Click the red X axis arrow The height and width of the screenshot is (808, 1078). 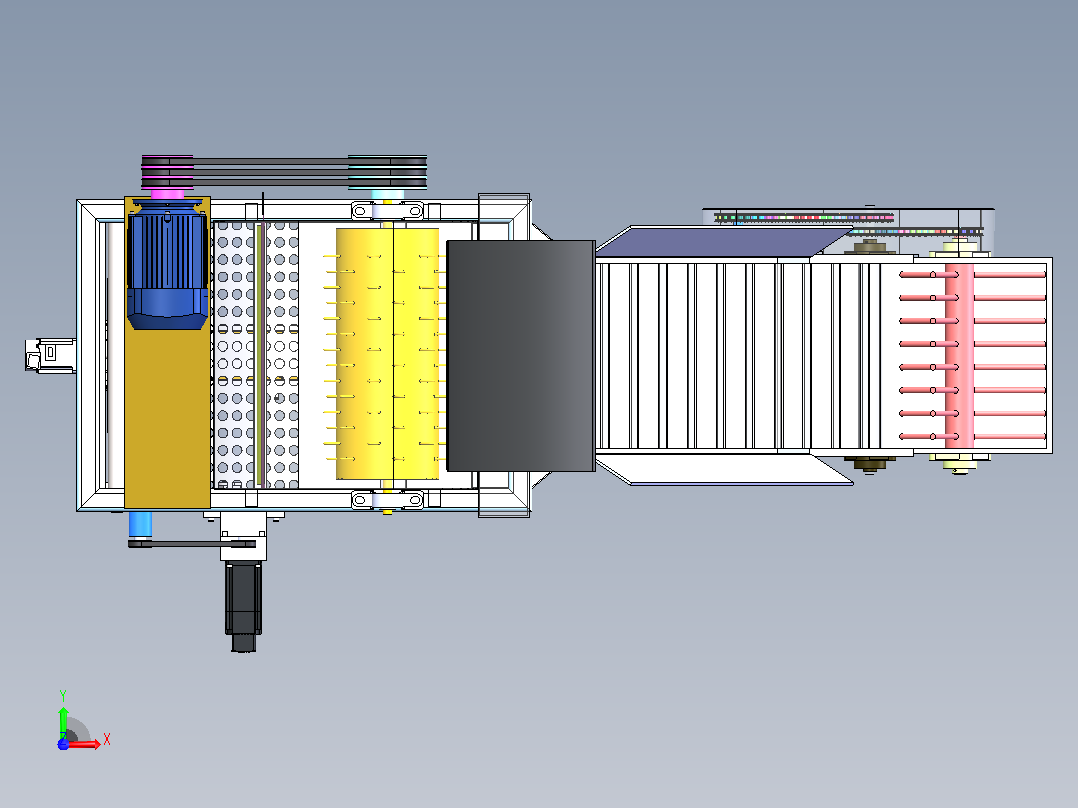coord(85,744)
